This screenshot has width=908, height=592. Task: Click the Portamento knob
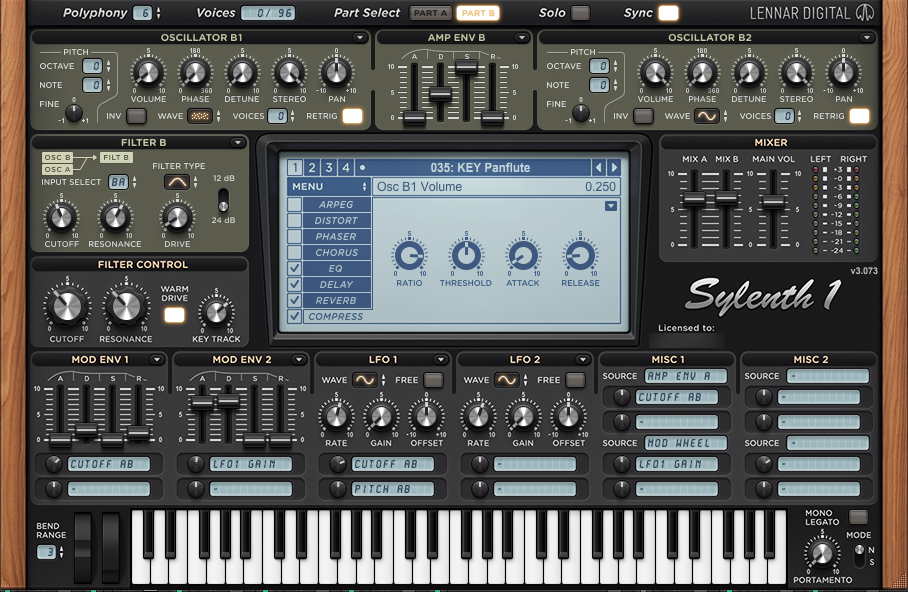pyautogui.click(x=822, y=554)
